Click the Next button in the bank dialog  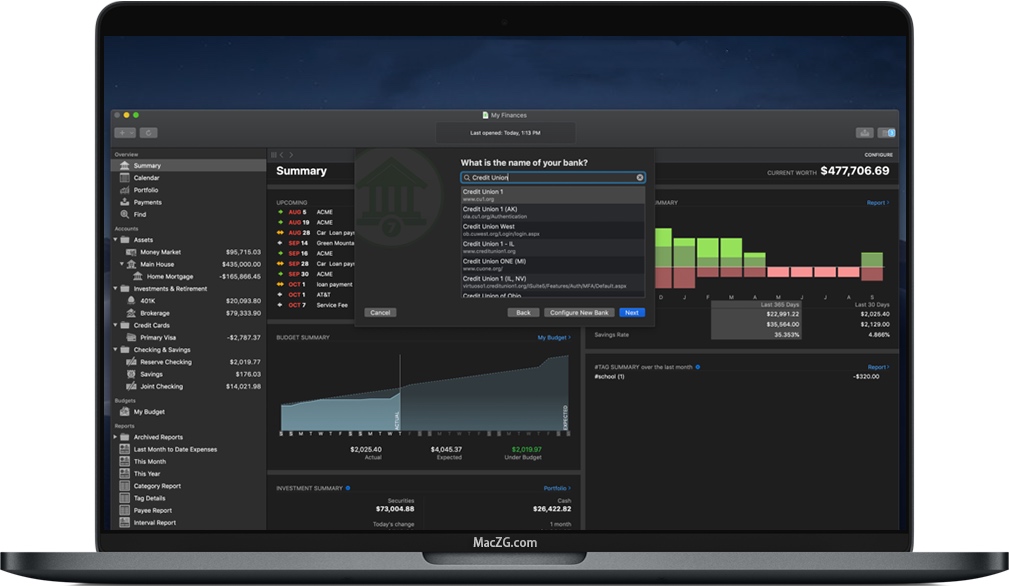pyautogui.click(x=631, y=312)
